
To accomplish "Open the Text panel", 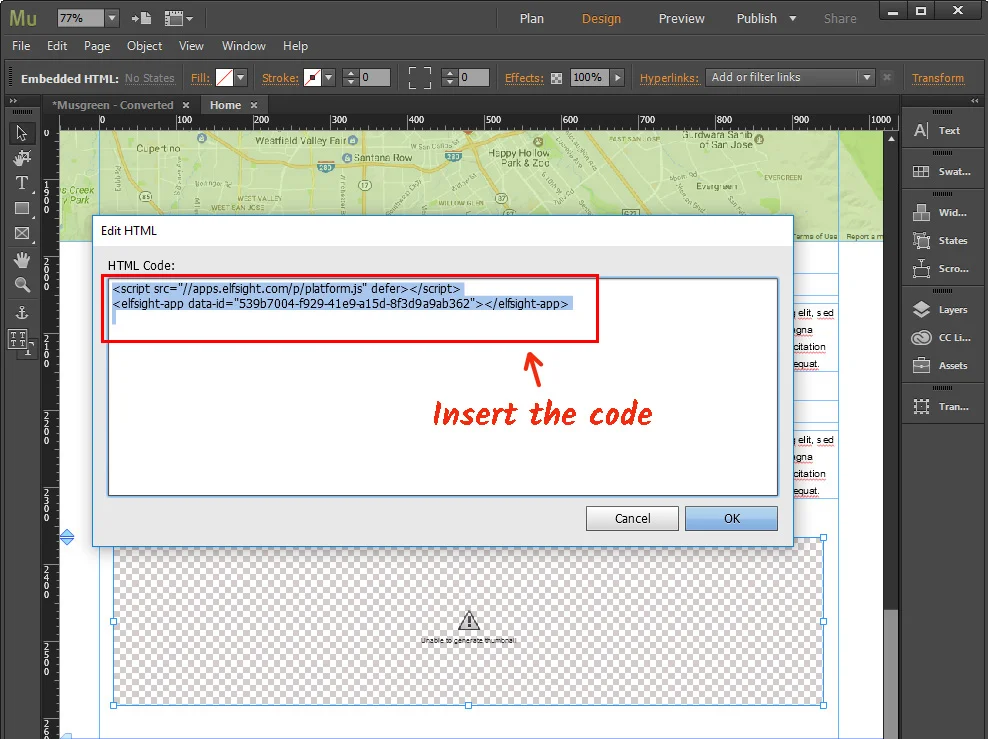I will (x=937, y=130).
